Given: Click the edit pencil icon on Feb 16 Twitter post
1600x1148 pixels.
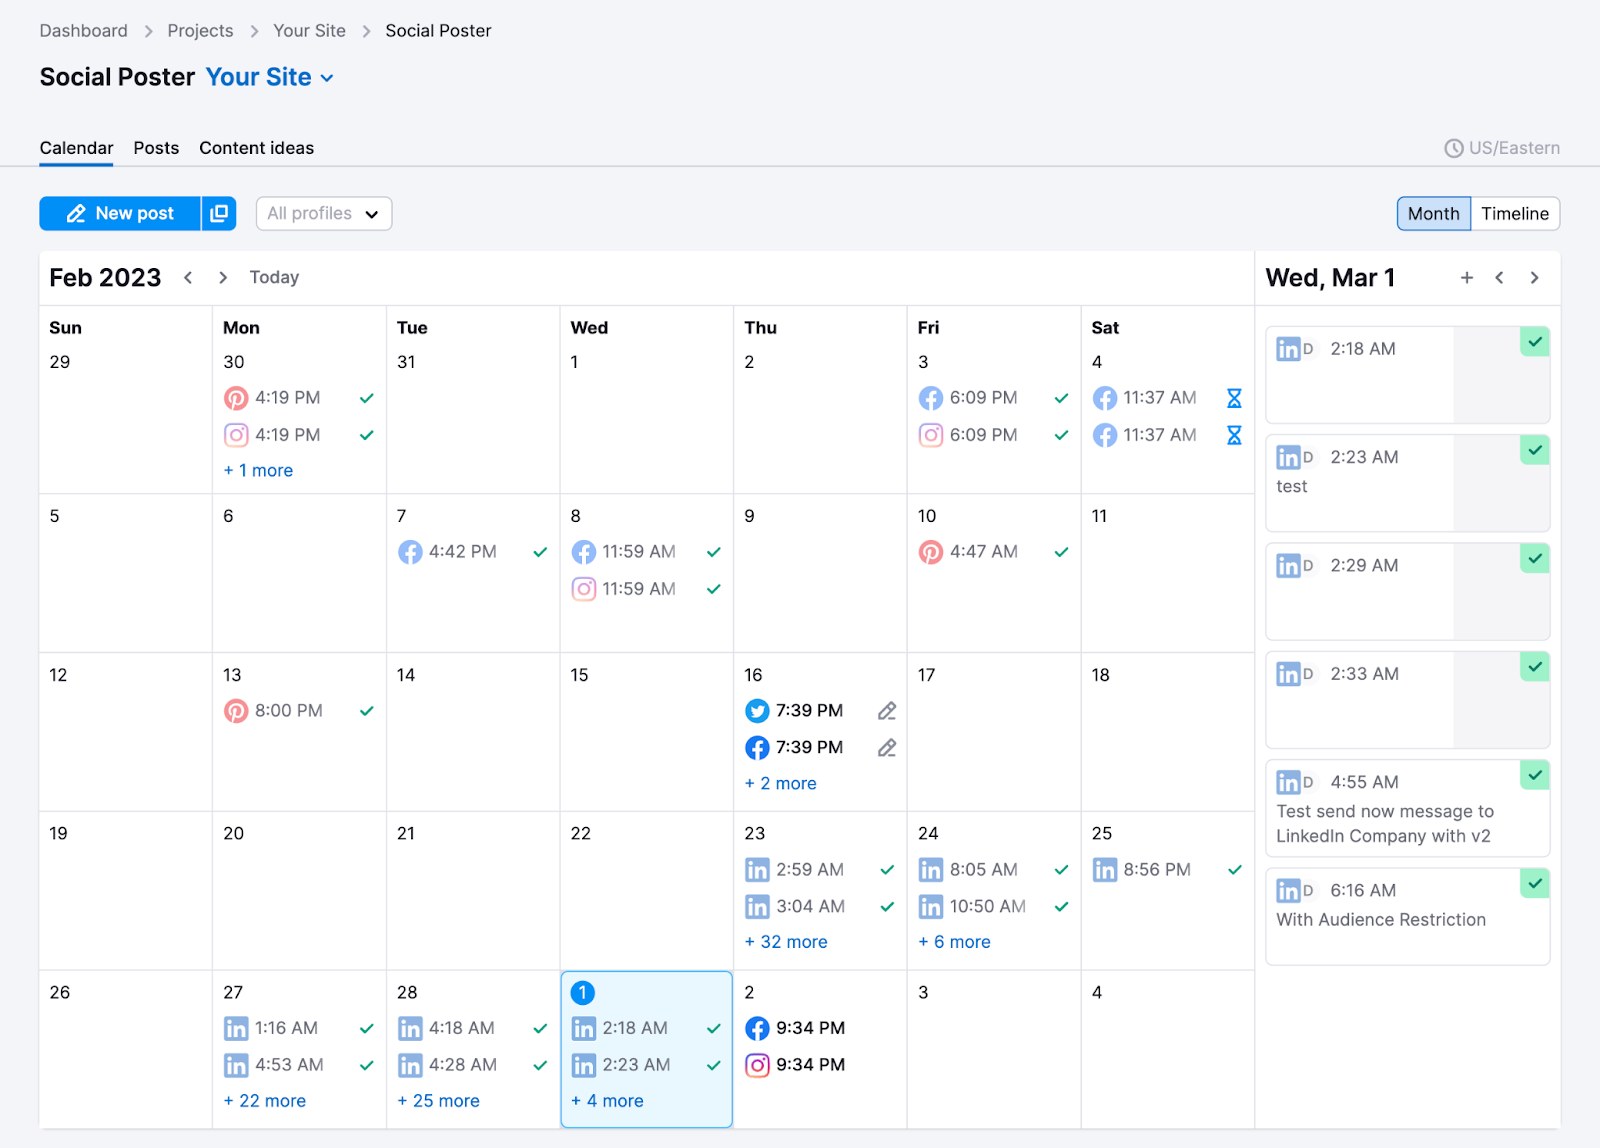Looking at the screenshot, I should (886, 710).
